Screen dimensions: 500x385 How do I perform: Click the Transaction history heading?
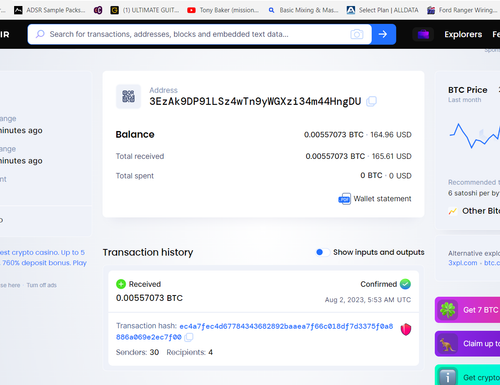tap(148, 252)
